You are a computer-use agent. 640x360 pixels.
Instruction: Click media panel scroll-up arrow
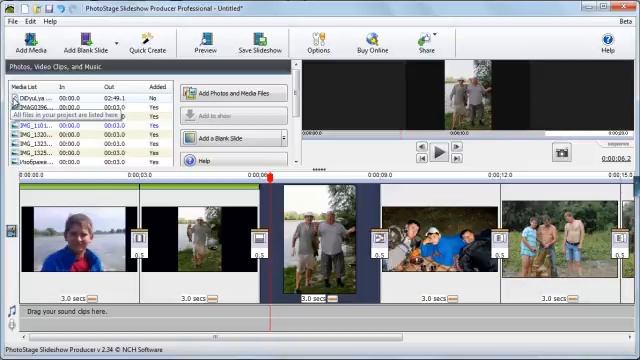296,64
